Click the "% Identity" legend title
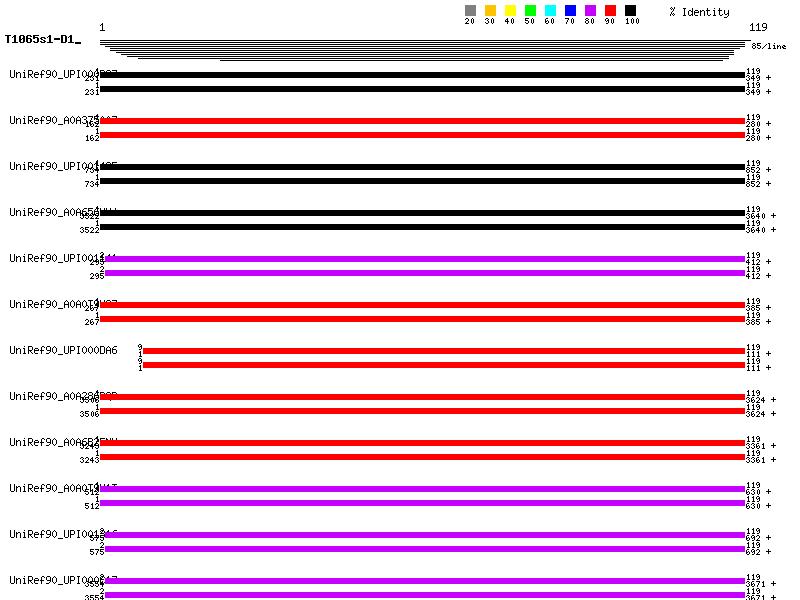The height and width of the screenshot is (600, 800). pyautogui.click(x=699, y=12)
